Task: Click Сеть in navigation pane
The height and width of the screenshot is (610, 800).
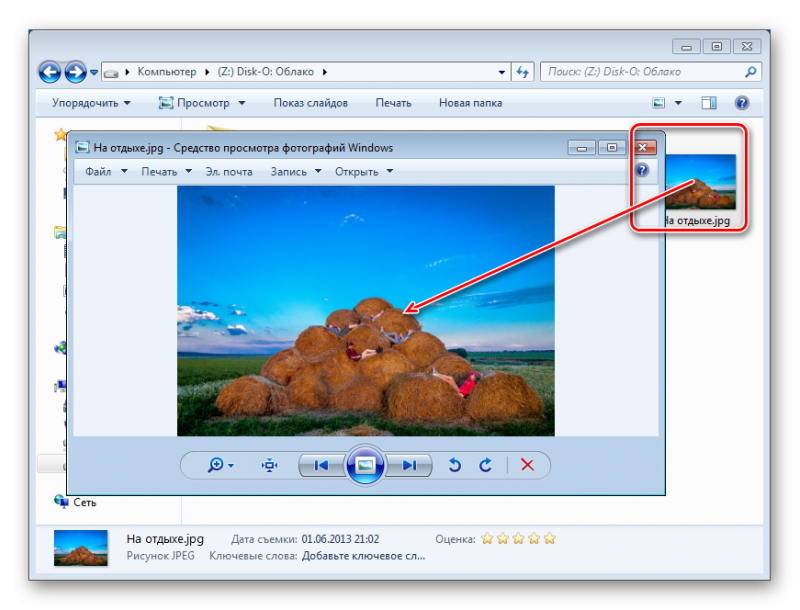Action: [x=85, y=502]
